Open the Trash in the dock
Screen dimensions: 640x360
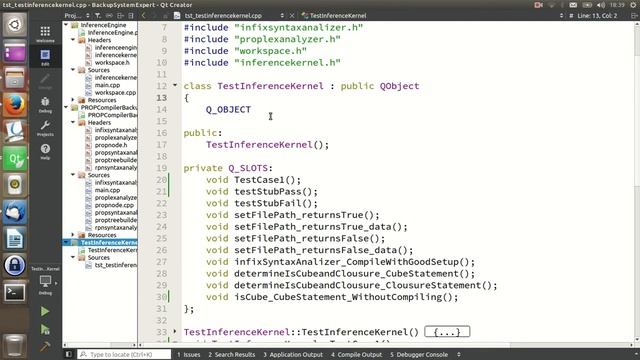click(15, 345)
